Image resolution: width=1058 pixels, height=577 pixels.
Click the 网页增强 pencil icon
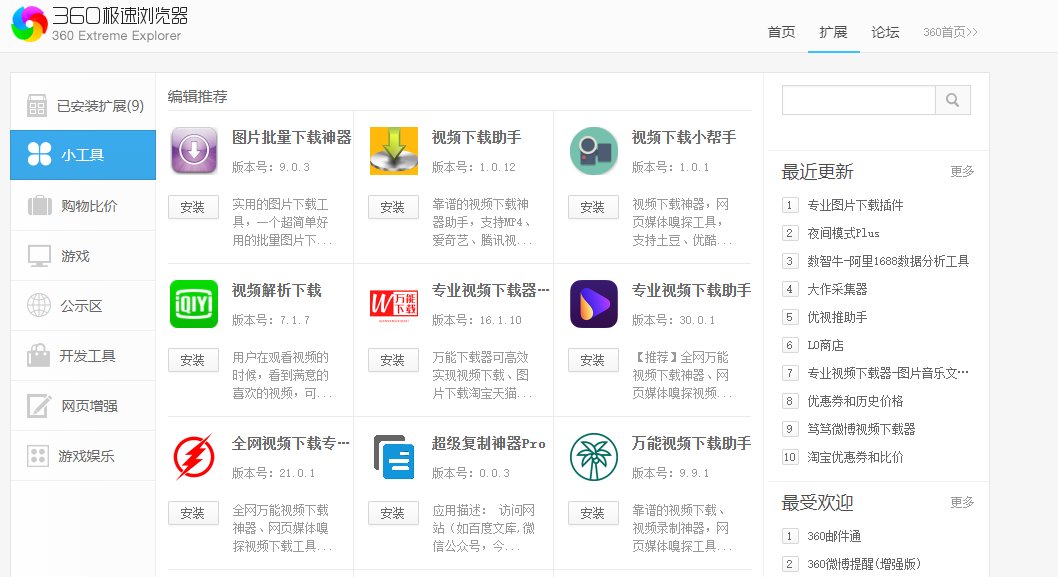point(38,406)
